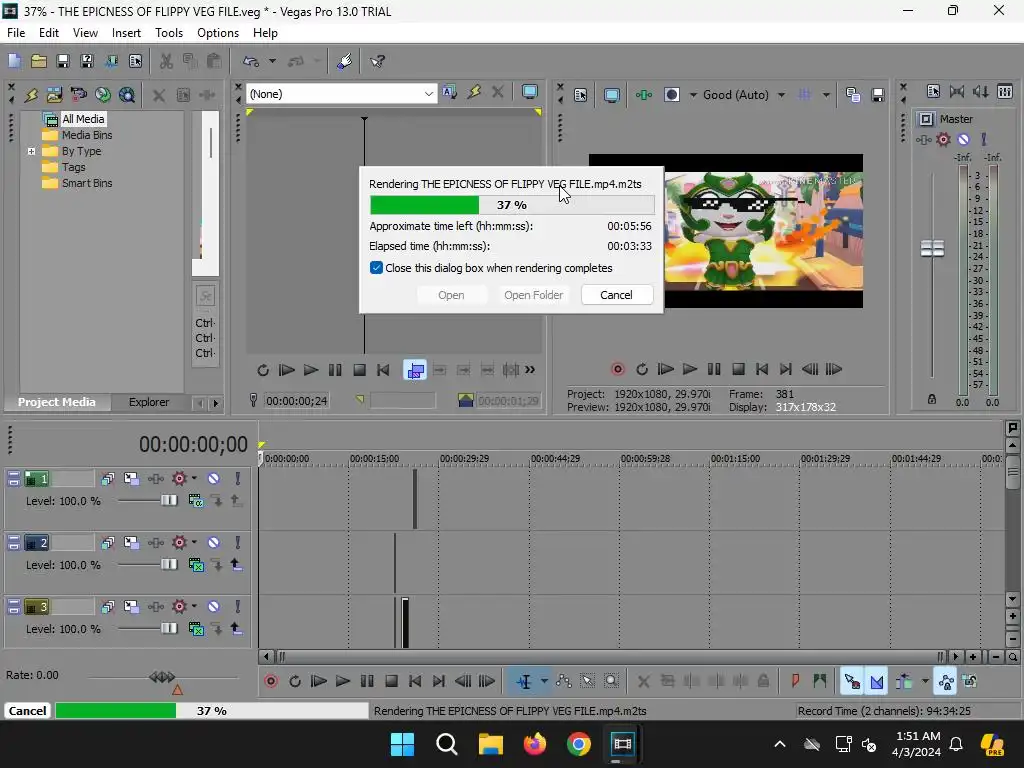Click the Insert Region icon in timeline toolbar

point(820,681)
